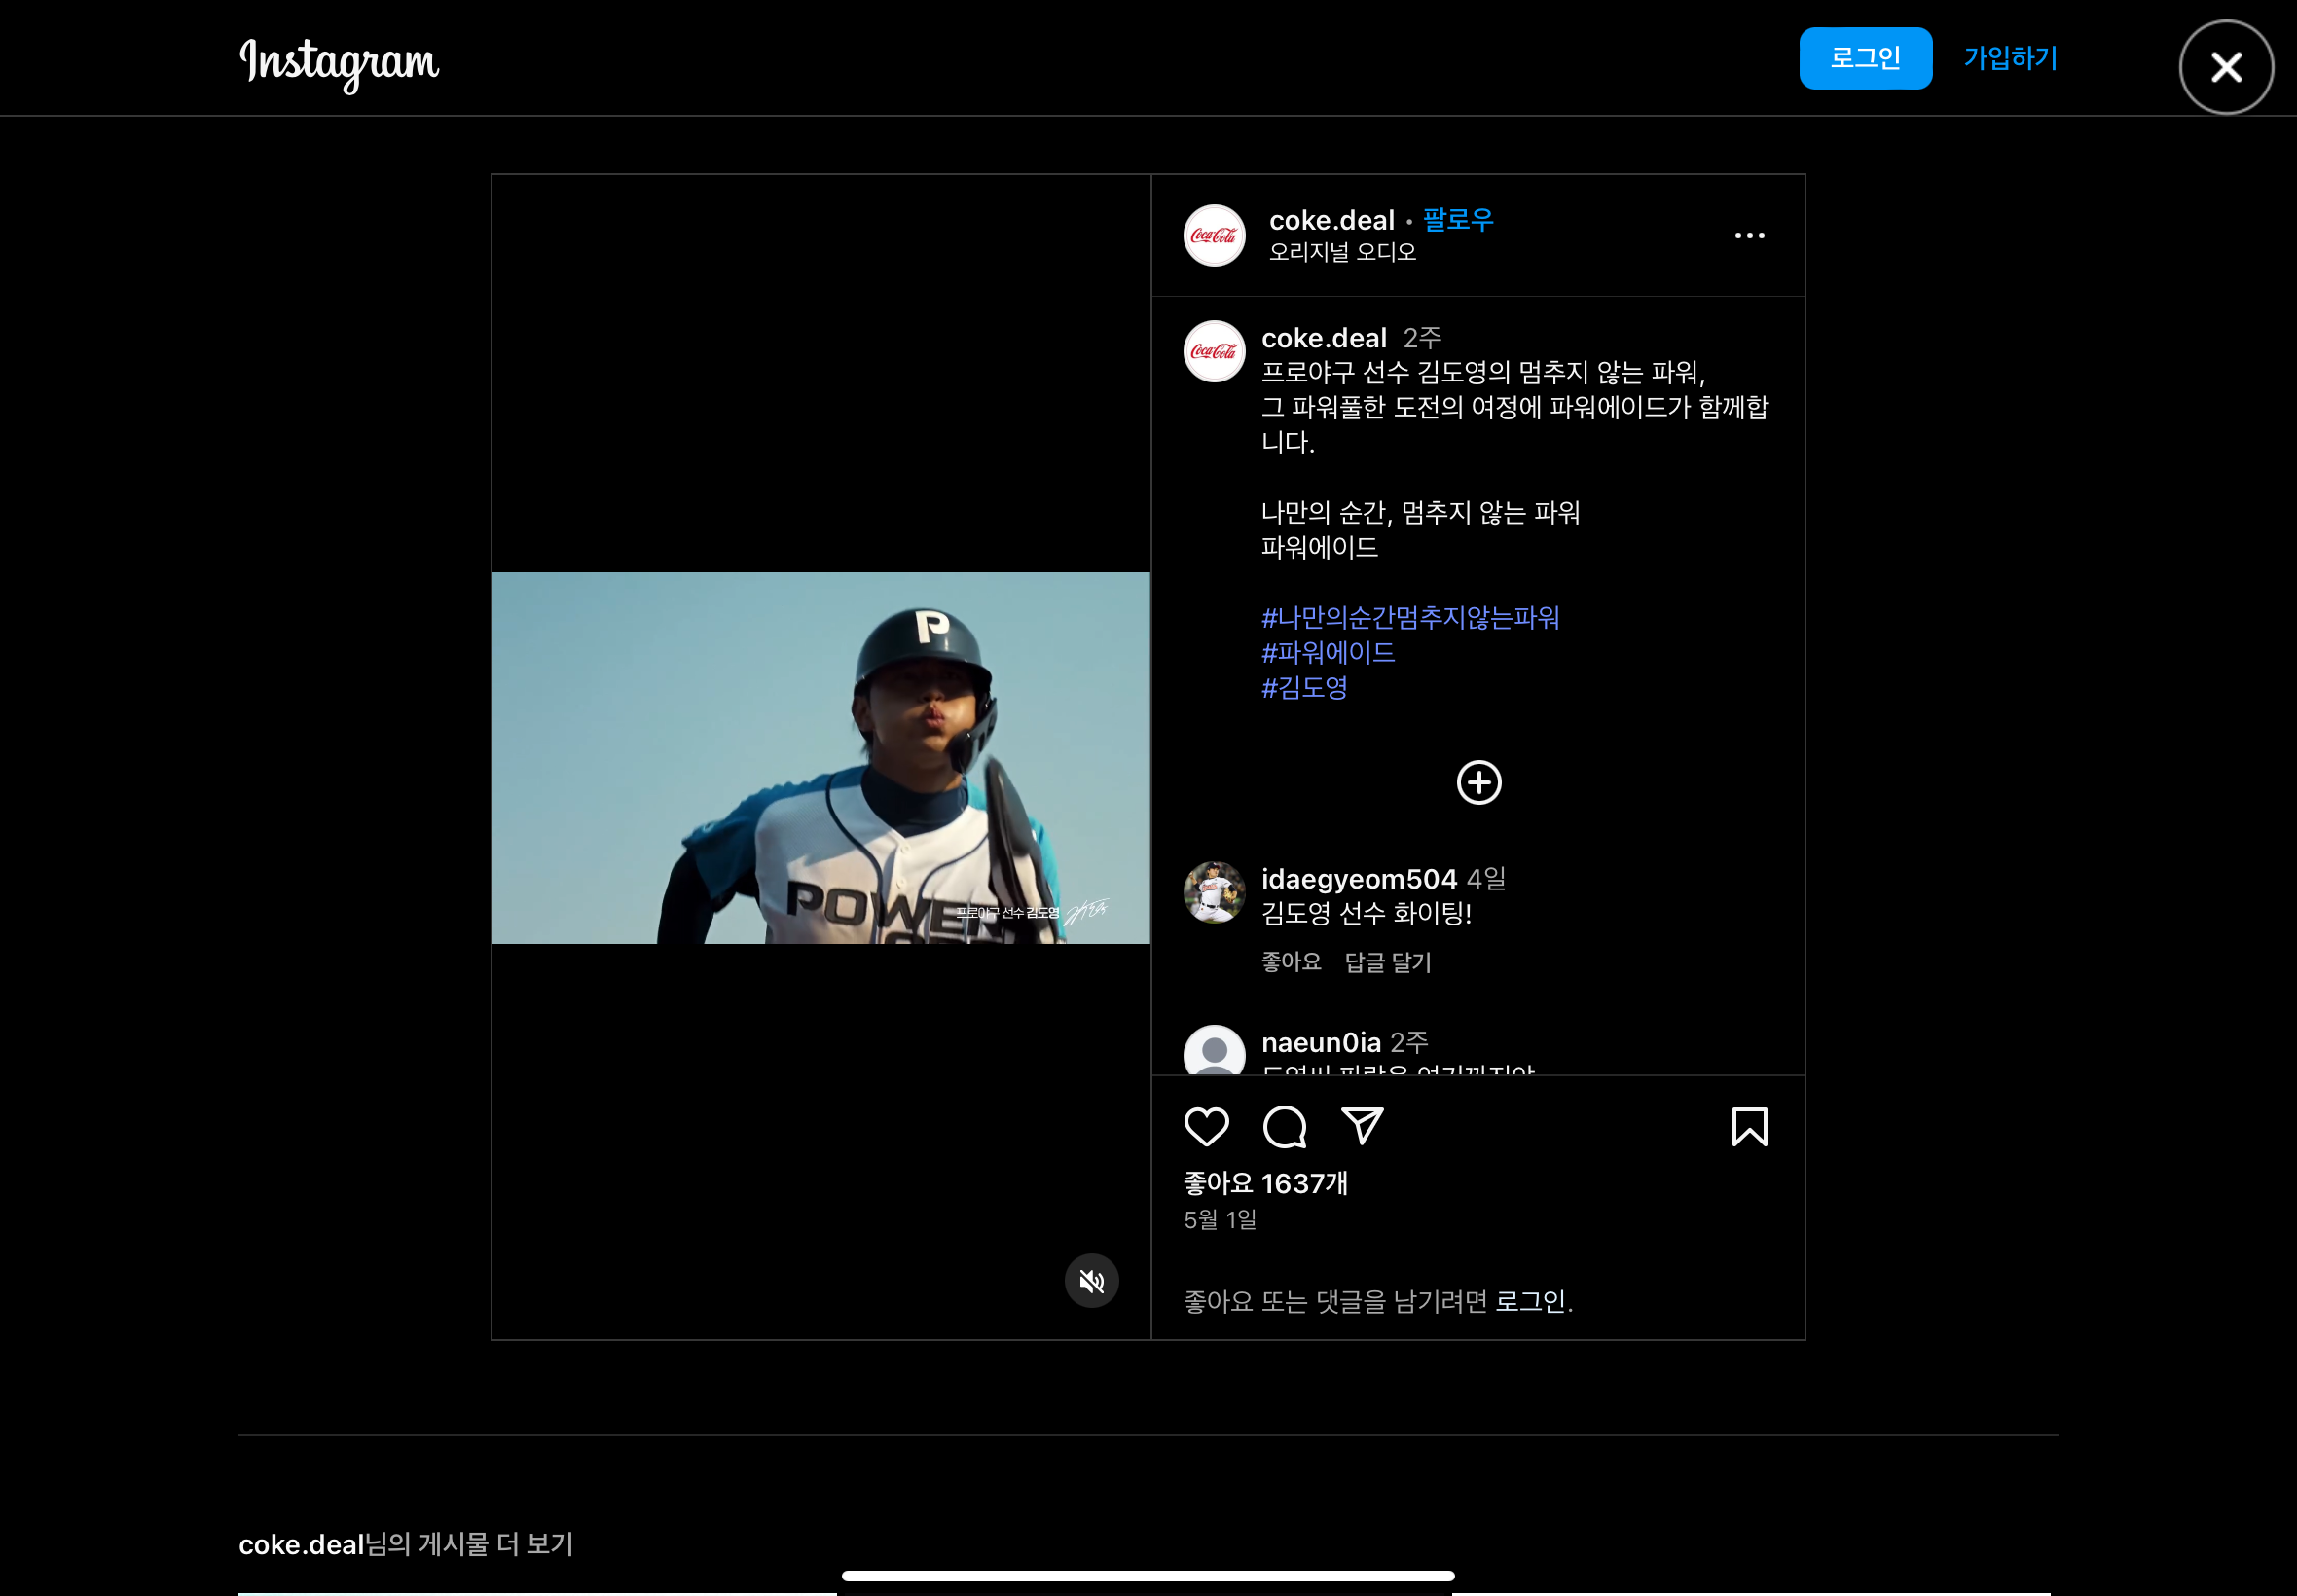The height and width of the screenshot is (1596, 2297).
Task: Open hashtag #나만의순간멈추지않는파워
Action: click(x=1410, y=617)
